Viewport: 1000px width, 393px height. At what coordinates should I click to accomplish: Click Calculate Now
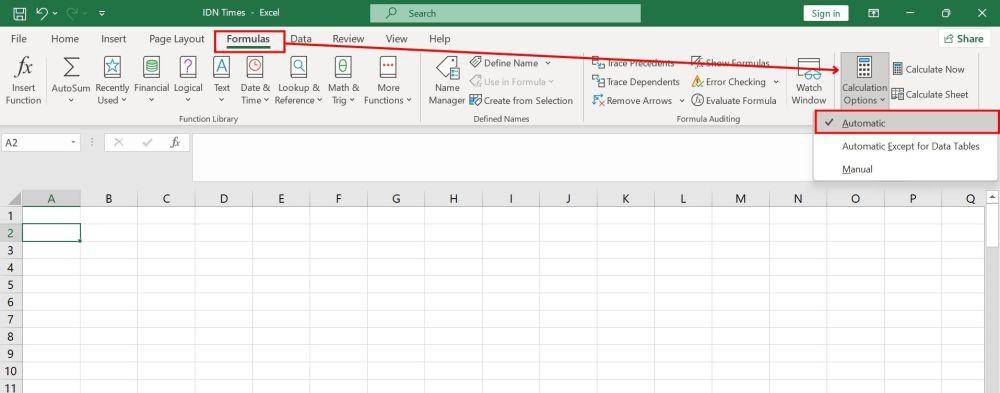pyautogui.click(x=928, y=69)
